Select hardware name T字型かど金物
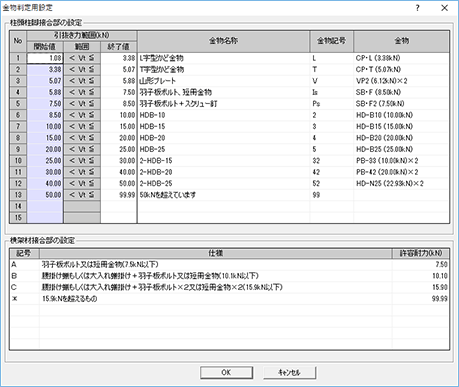The image size is (459, 387). (223, 69)
